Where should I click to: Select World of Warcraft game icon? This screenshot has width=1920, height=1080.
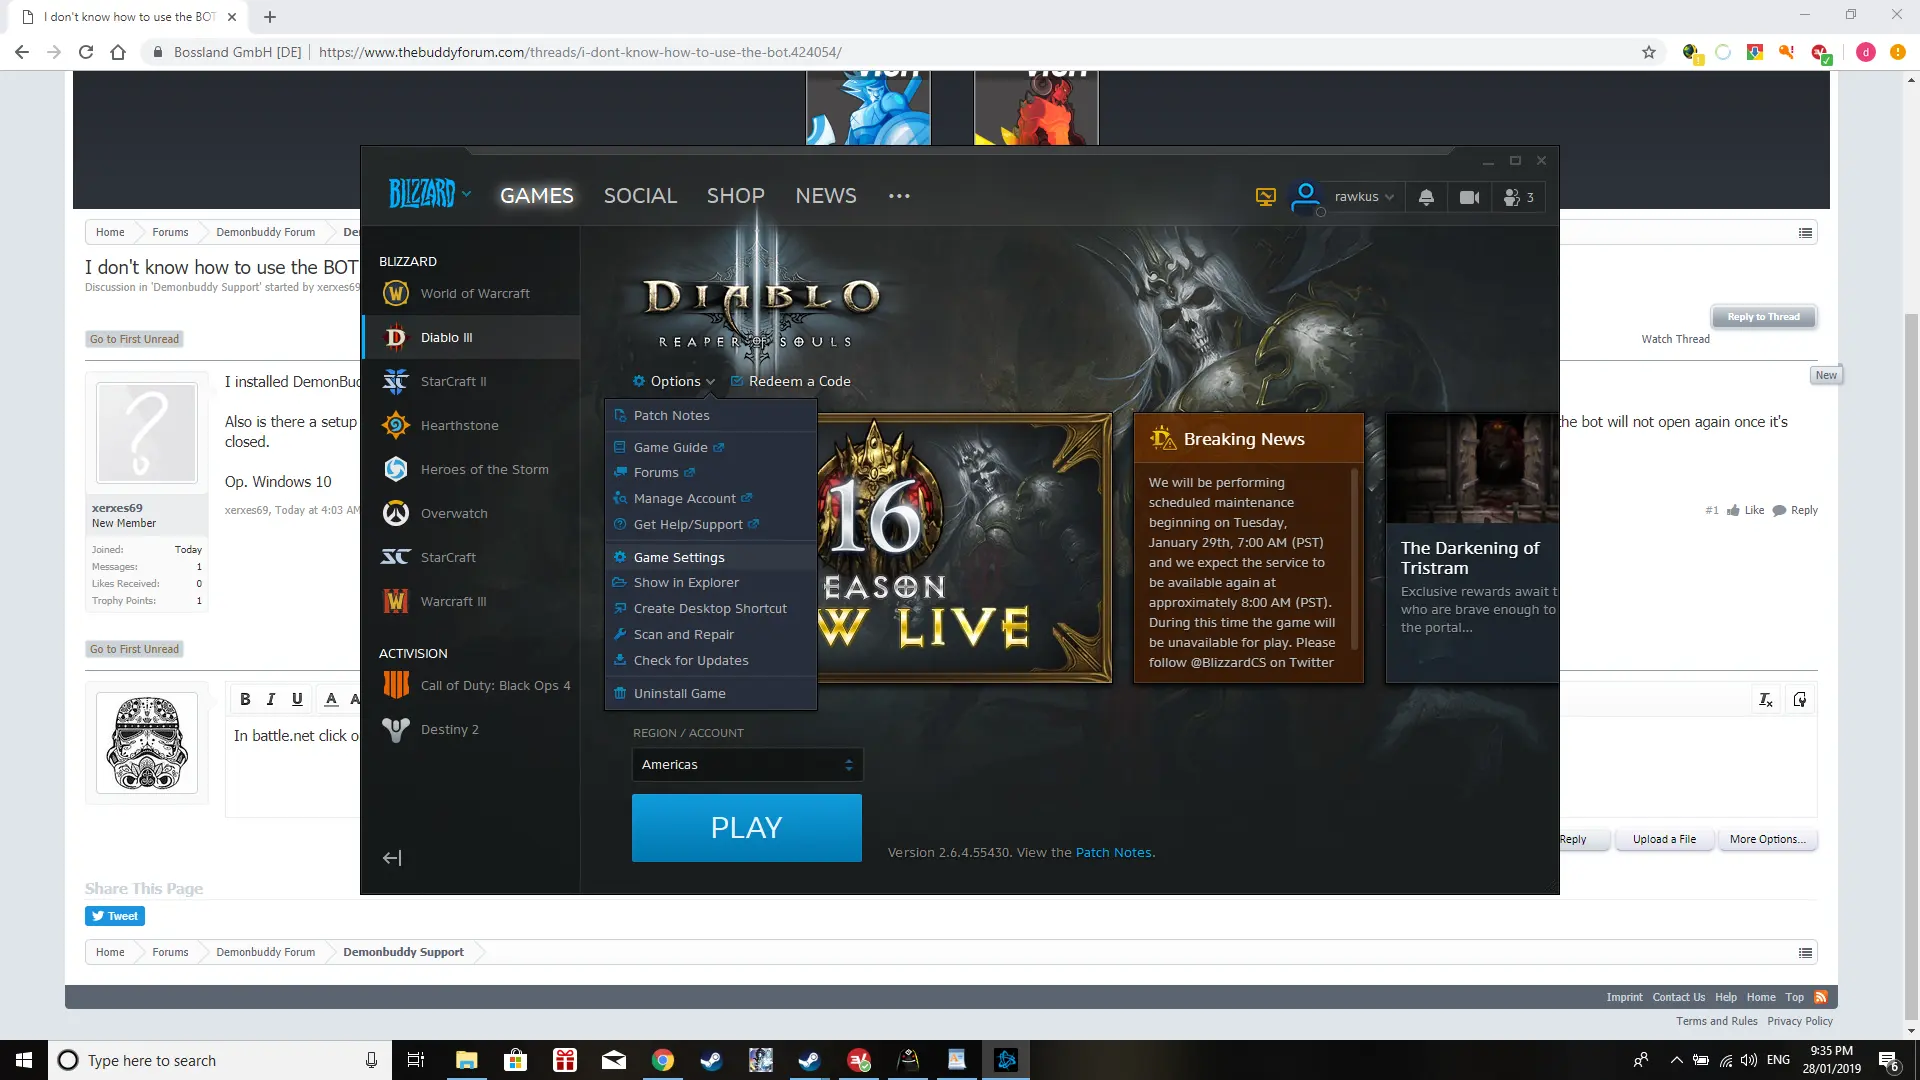pyautogui.click(x=396, y=293)
